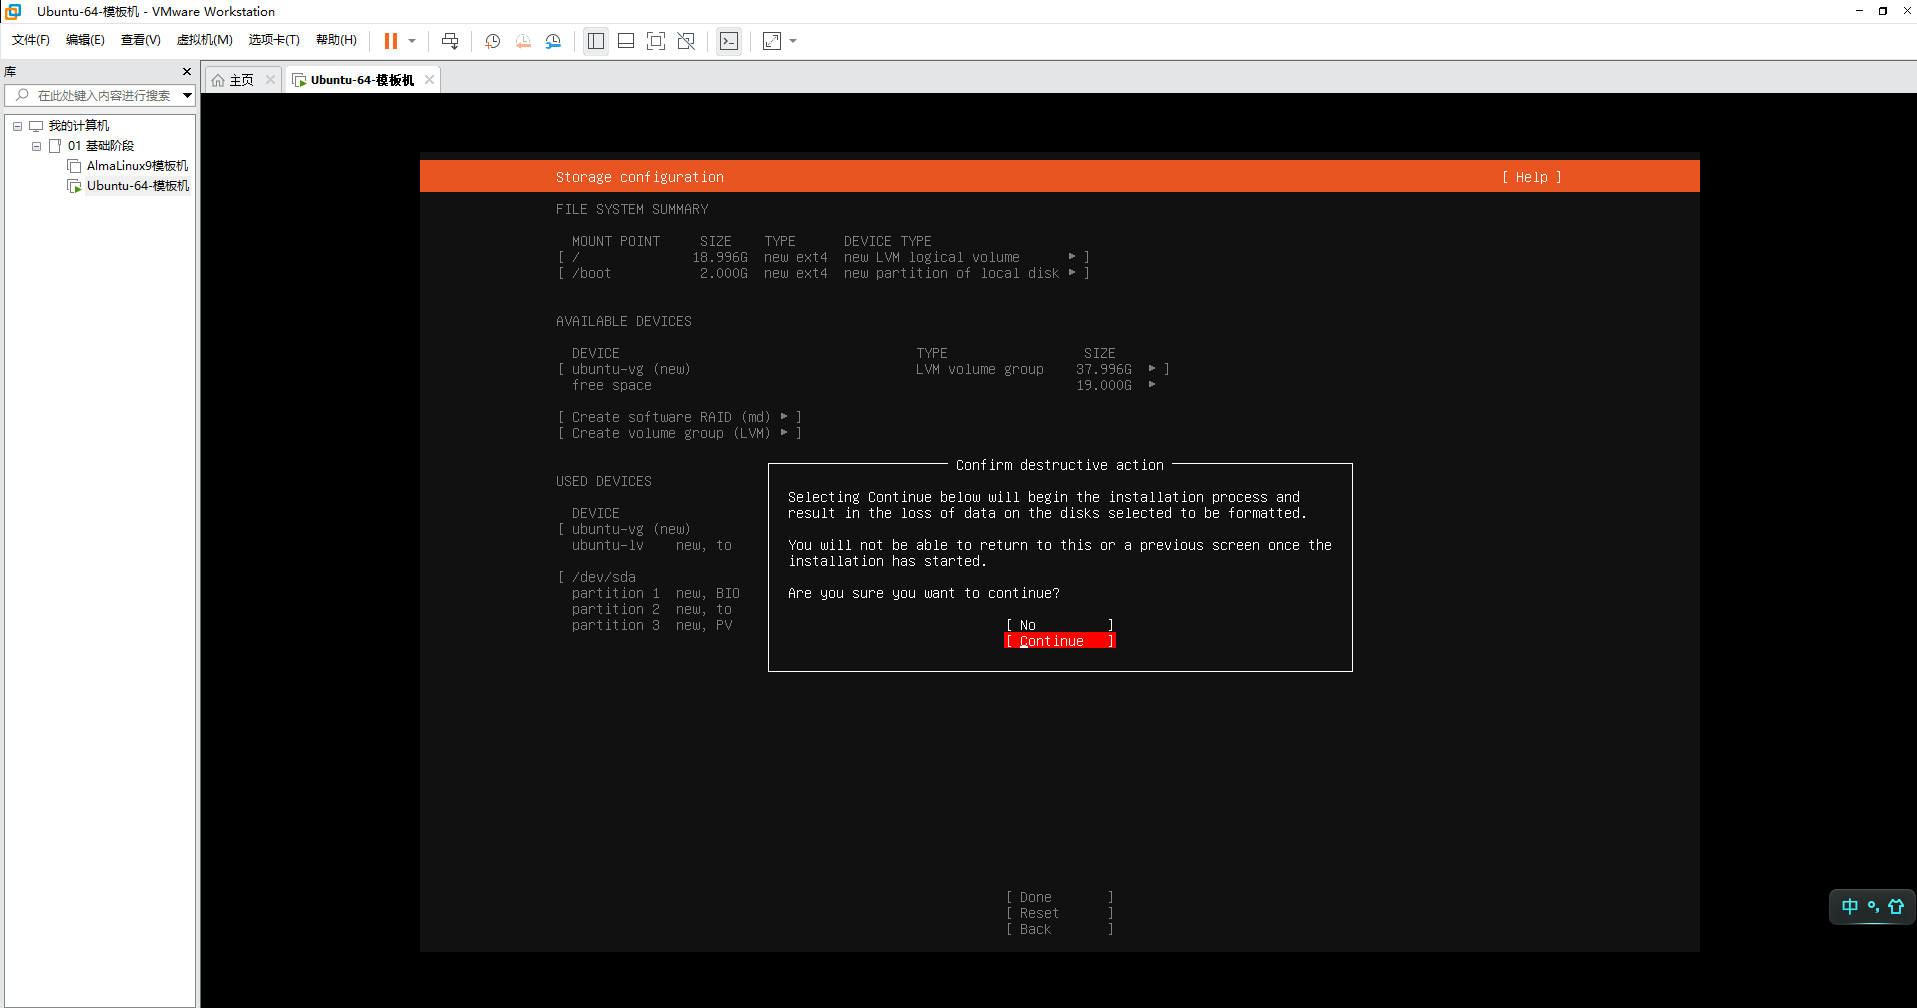Enter full screen mode
The width and height of the screenshot is (1917, 1008).
tap(656, 41)
